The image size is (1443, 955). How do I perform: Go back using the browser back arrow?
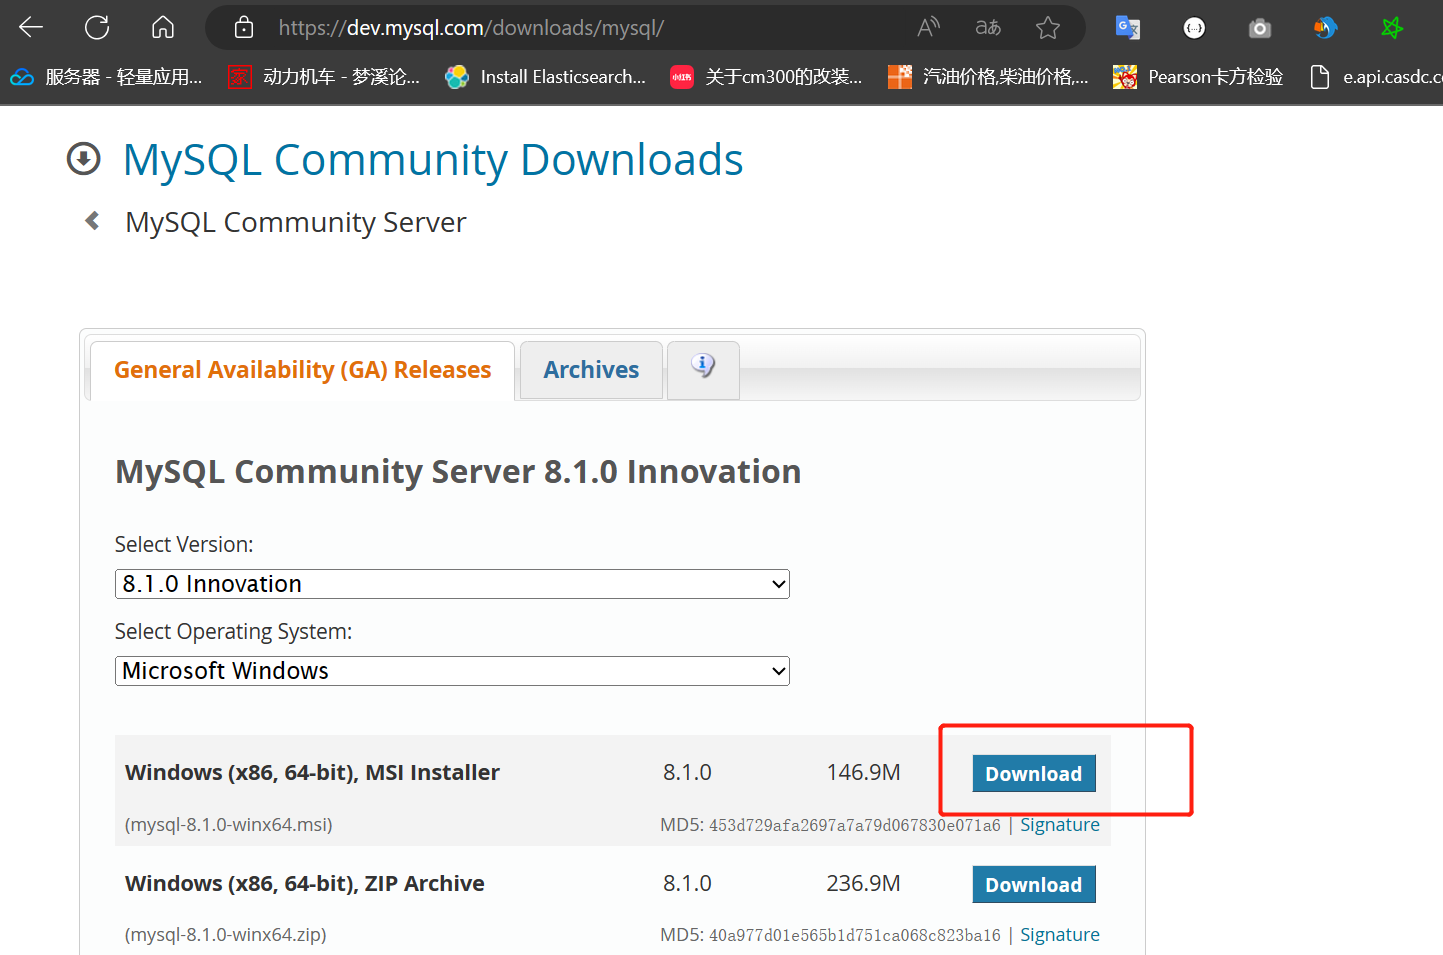point(31,27)
